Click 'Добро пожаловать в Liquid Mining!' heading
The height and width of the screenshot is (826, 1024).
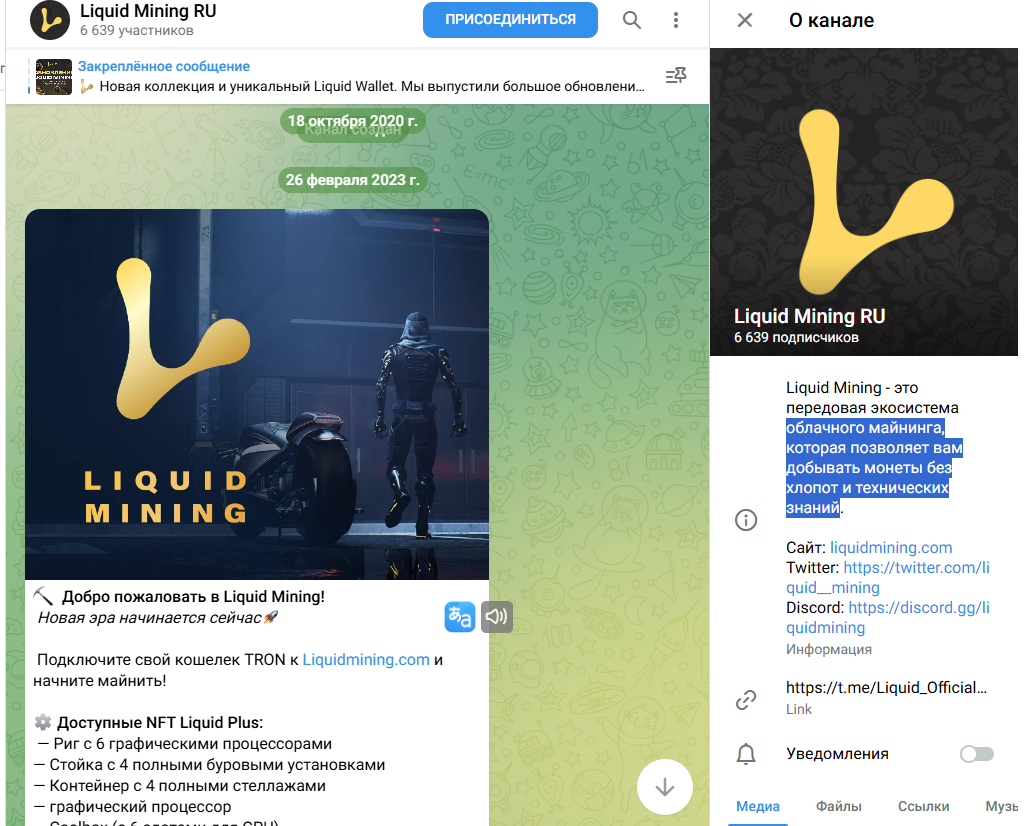pos(193,597)
